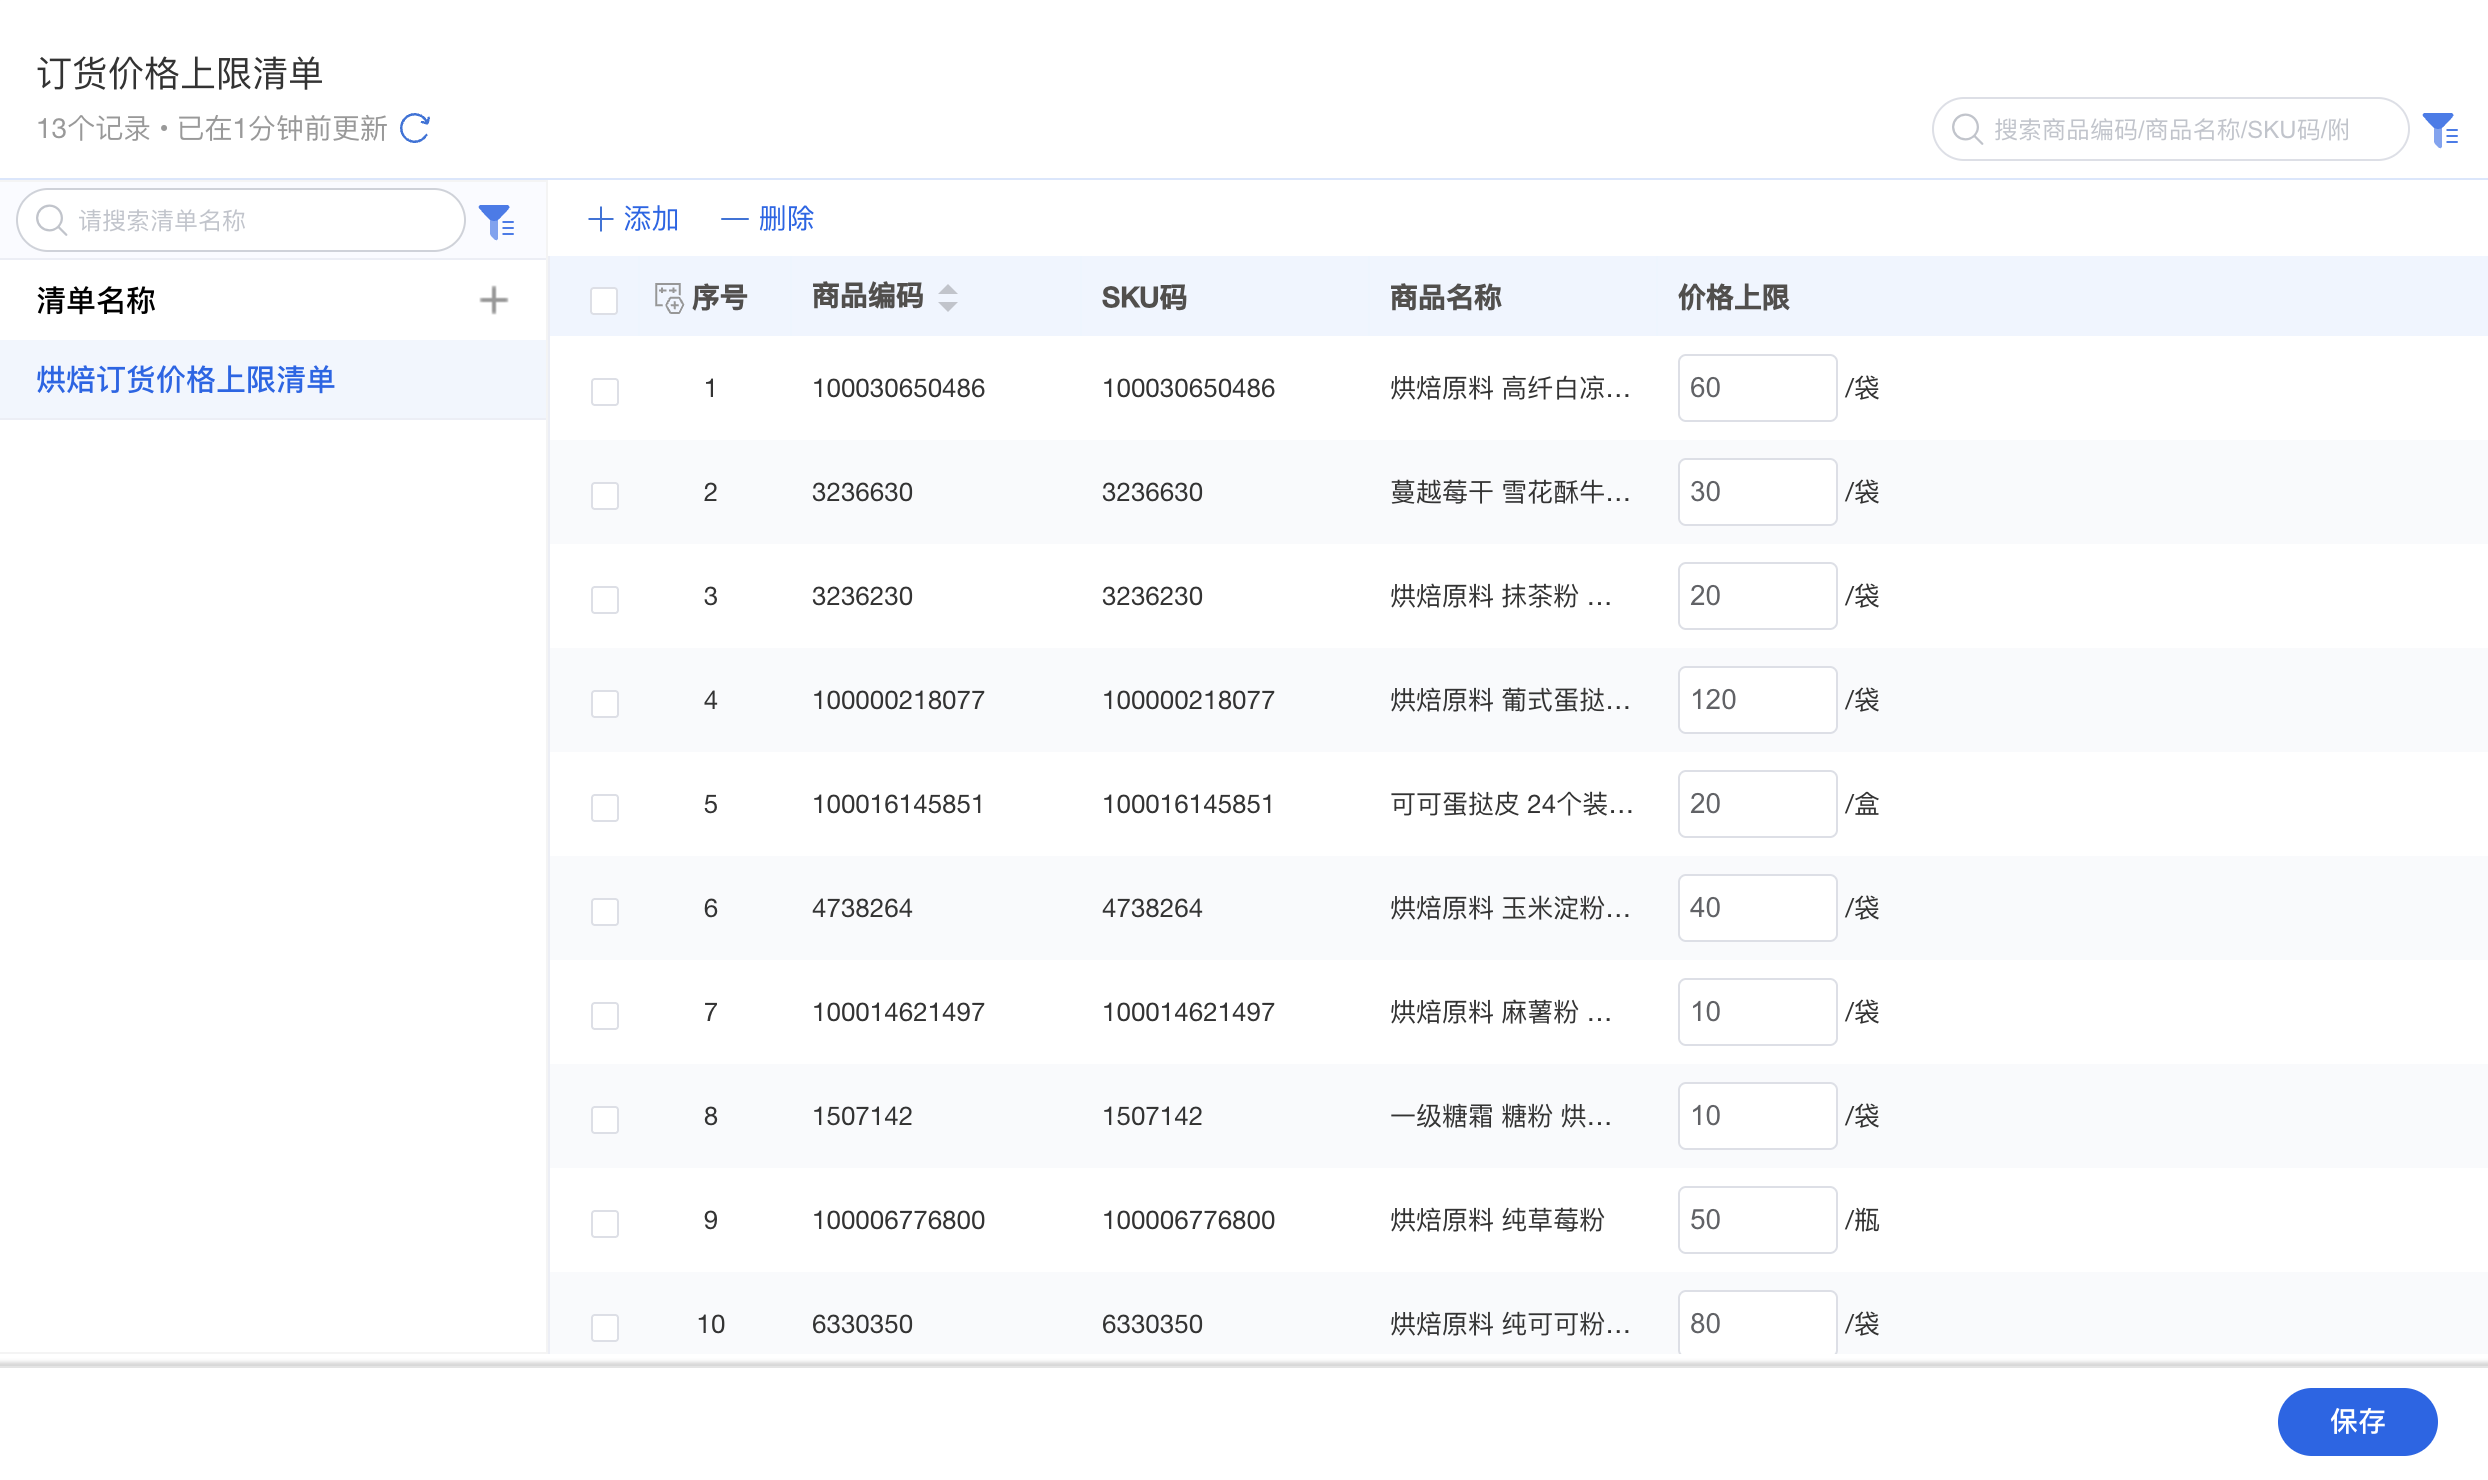The image size is (2488, 1480).
Task: Click the price limit input showing 120
Action: [x=1756, y=700]
